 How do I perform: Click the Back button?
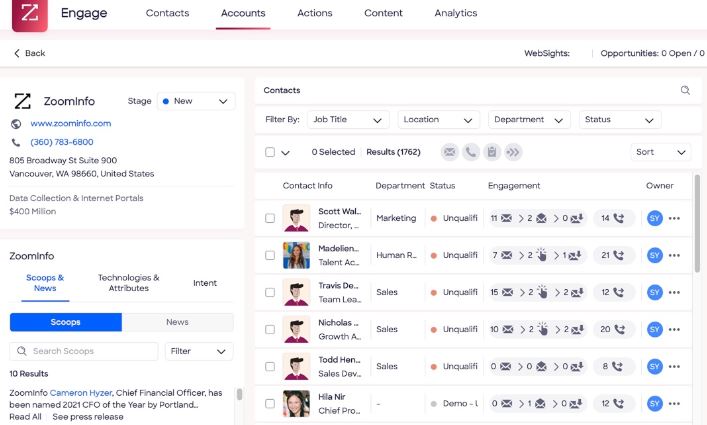click(x=29, y=53)
